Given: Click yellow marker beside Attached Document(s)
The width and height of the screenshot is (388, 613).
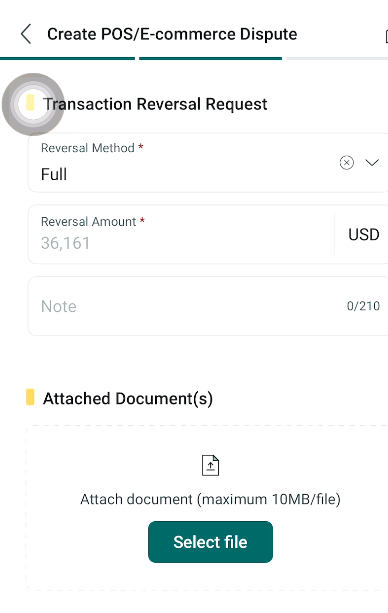Looking at the screenshot, I should (x=30, y=397).
